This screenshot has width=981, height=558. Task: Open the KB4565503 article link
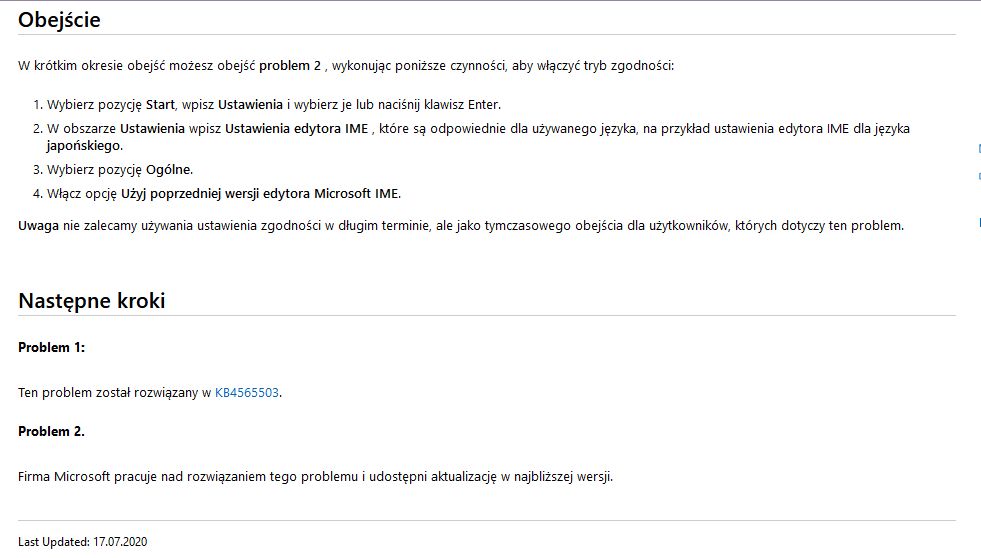click(247, 393)
